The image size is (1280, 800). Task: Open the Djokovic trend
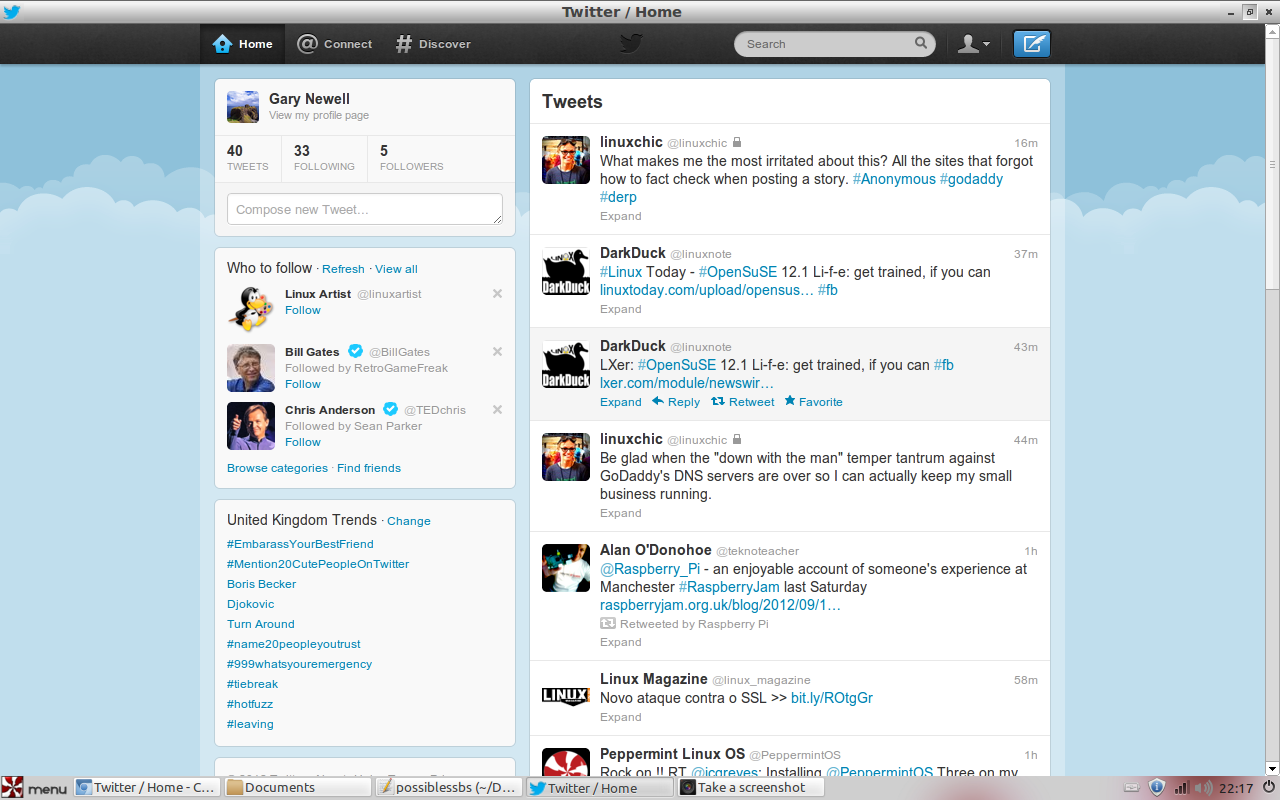[x=250, y=604]
